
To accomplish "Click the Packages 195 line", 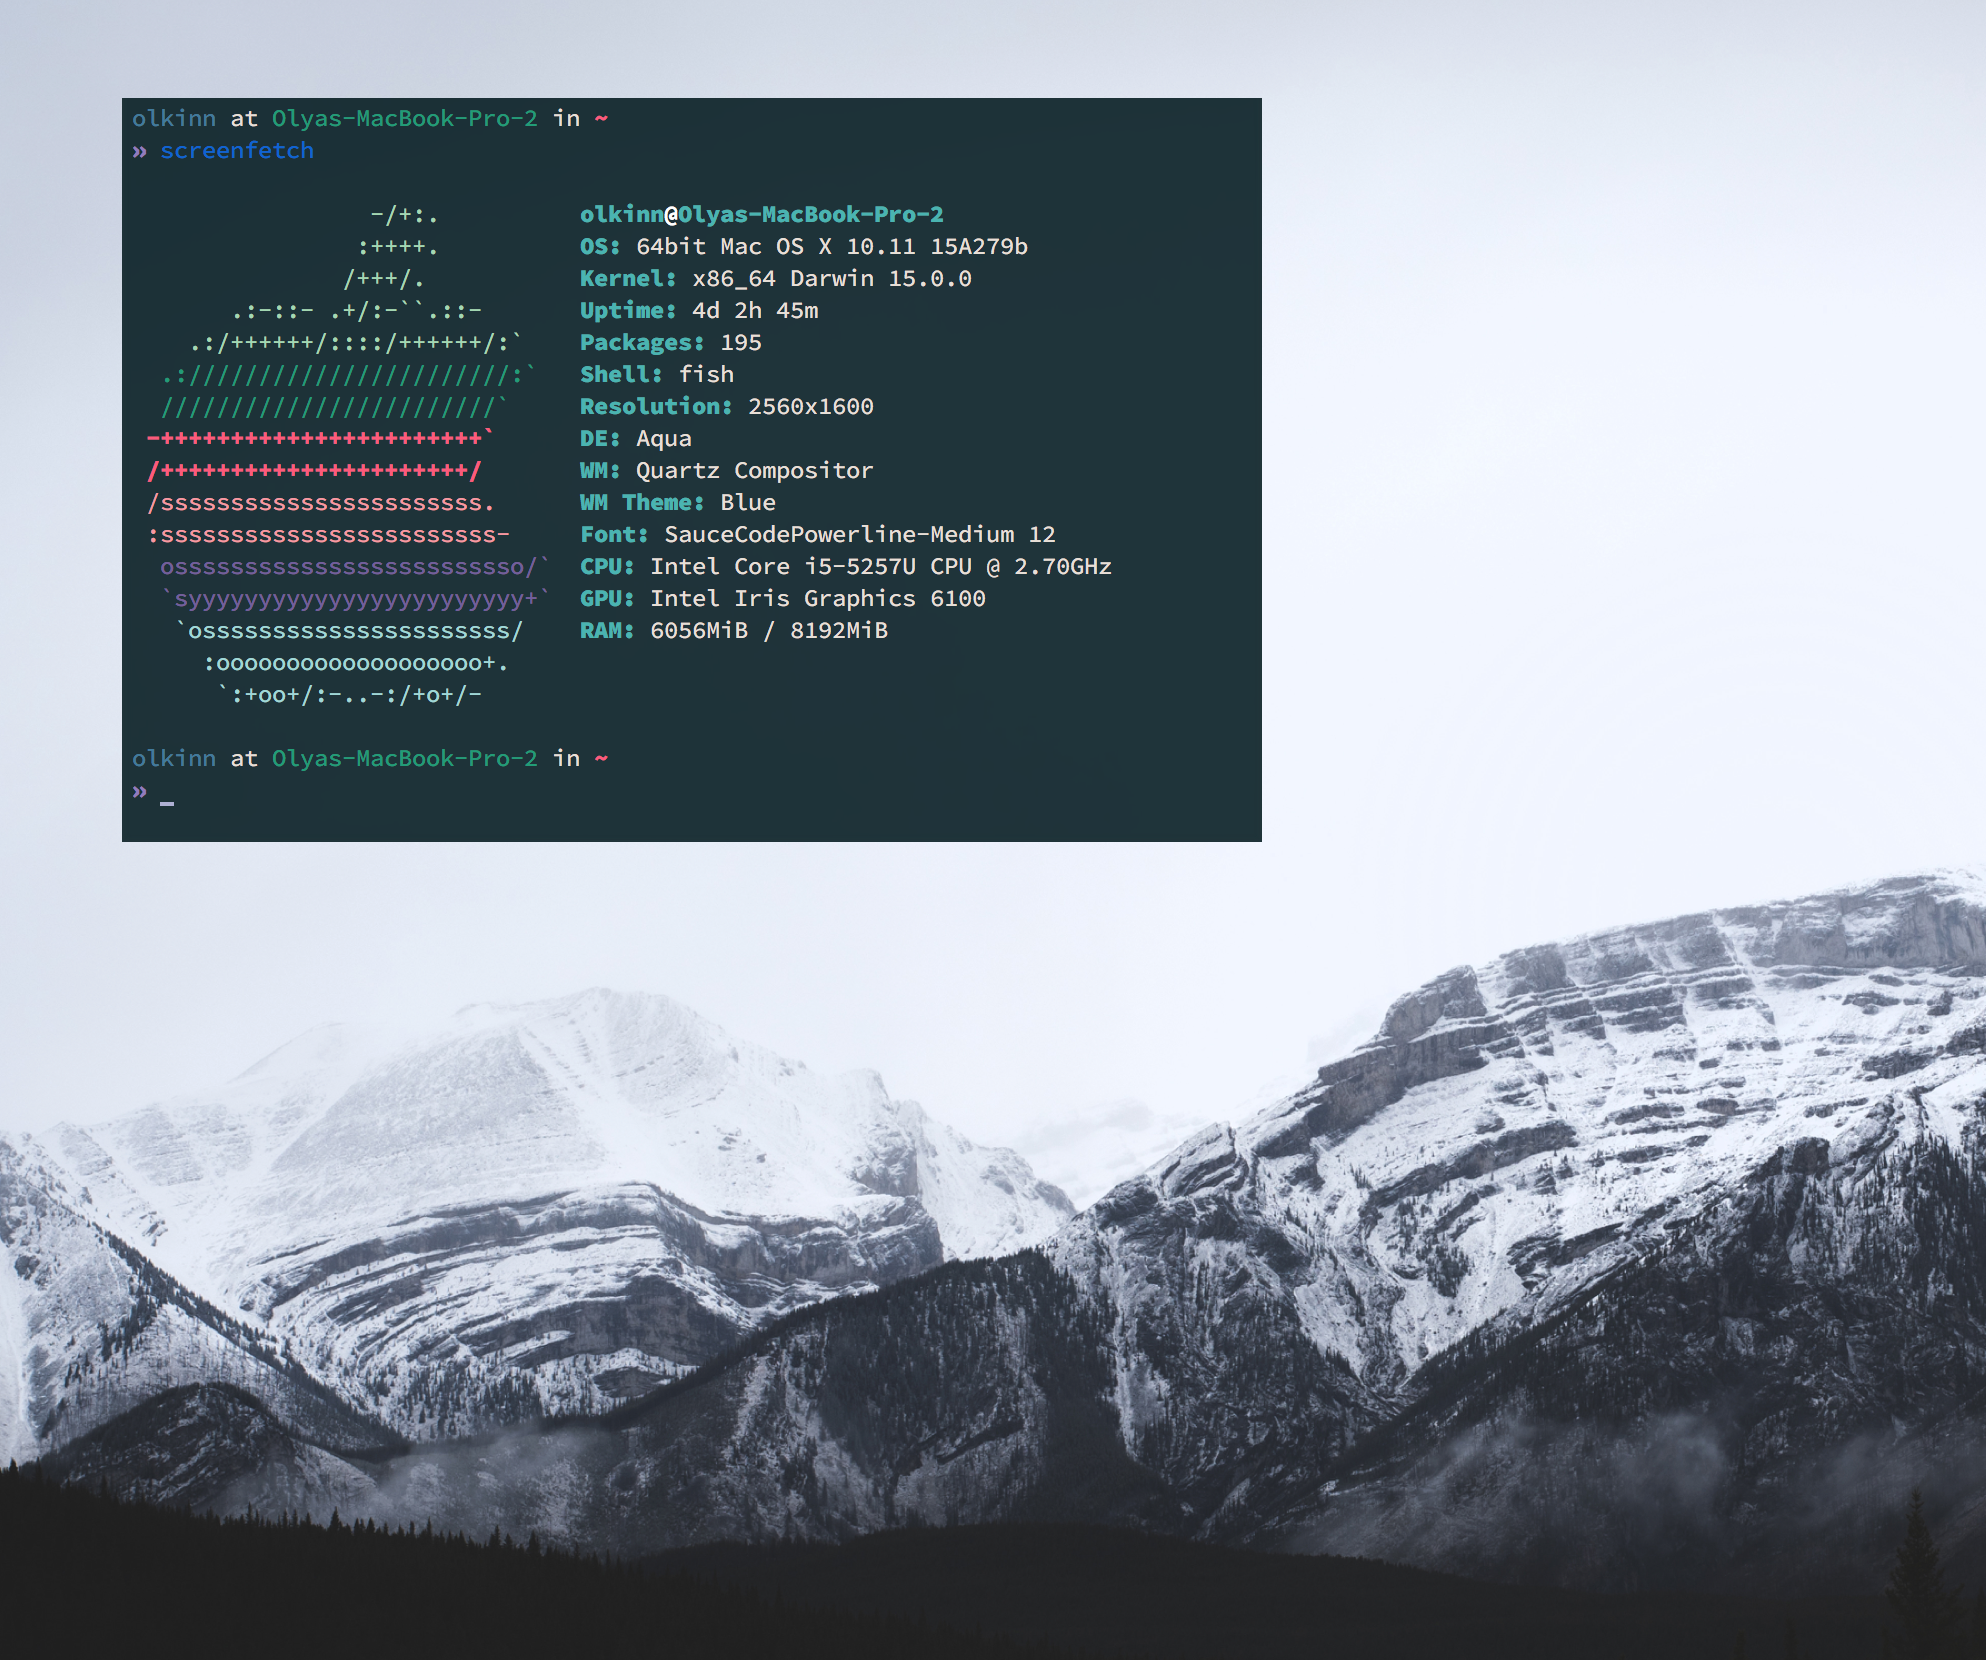I will [x=670, y=343].
